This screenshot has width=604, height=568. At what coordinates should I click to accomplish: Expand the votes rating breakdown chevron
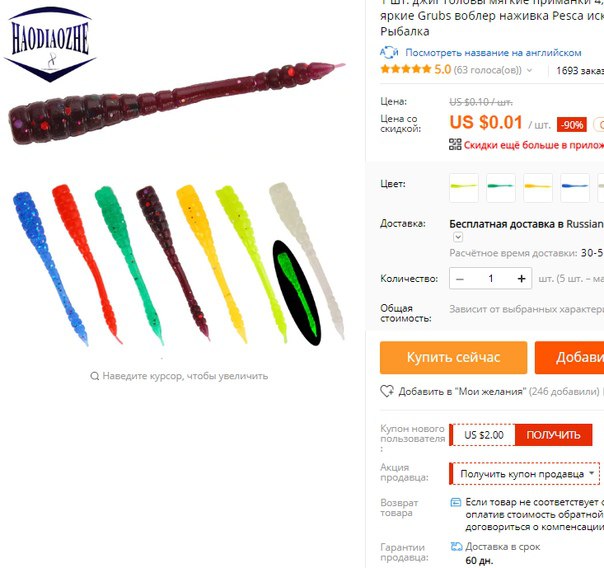click(x=530, y=70)
